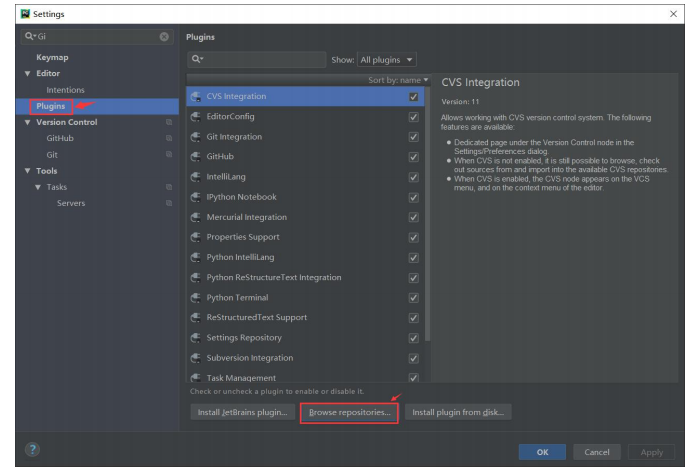Collapse the Version Control tree node
Screen dimensions: 697x473
28,122
